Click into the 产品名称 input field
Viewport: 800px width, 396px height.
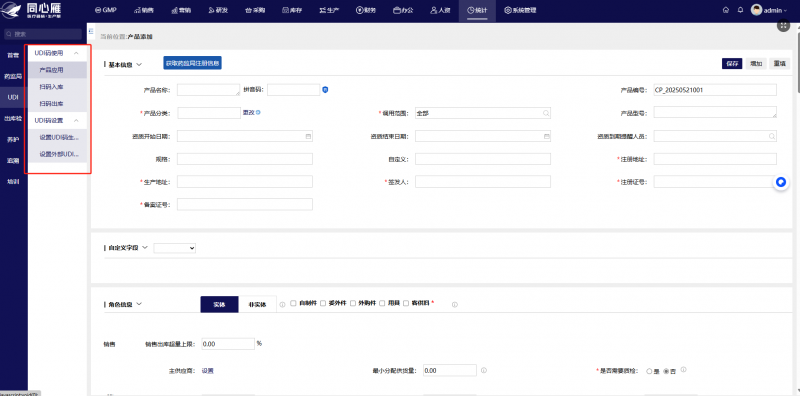click(x=209, y=90)
